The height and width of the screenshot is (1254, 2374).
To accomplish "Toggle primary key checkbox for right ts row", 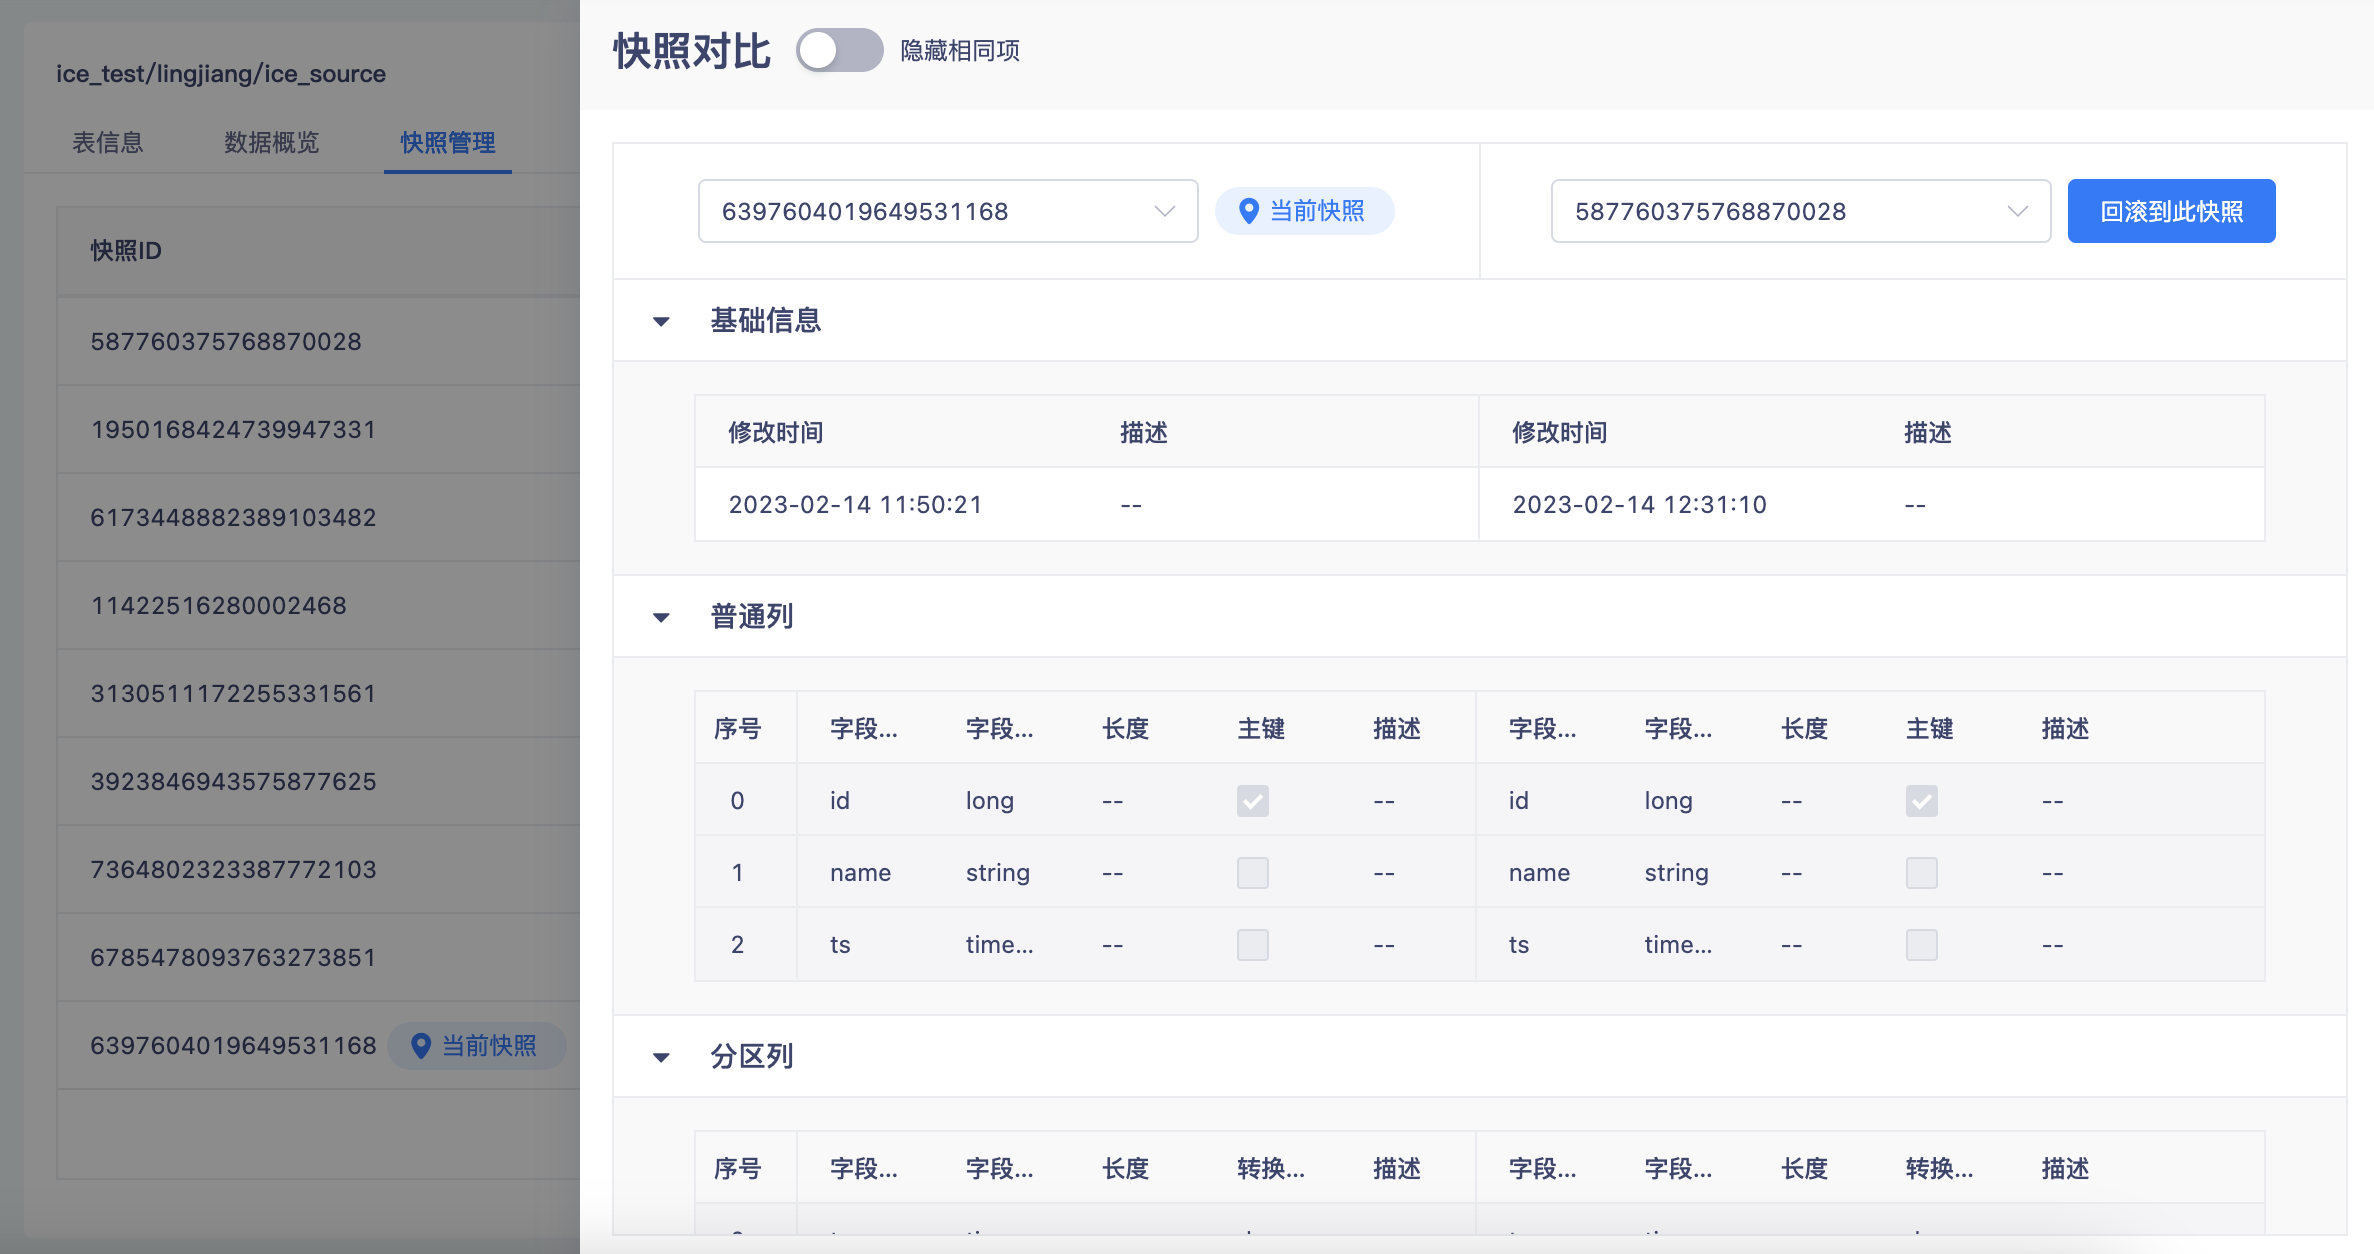I will (1921, 945).
